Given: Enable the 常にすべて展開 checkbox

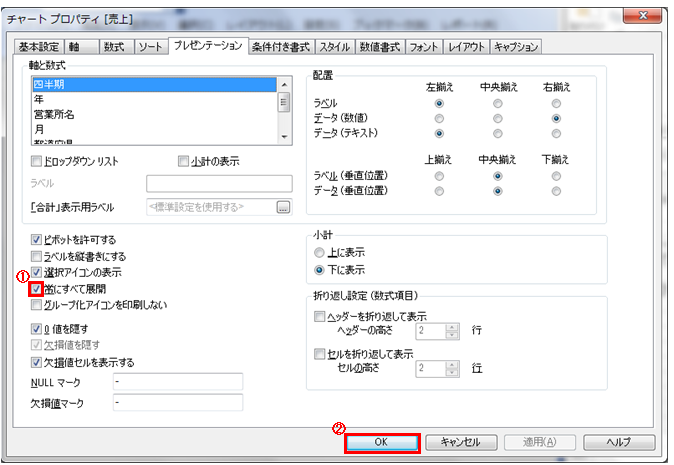Looking at the screenshot, I should [37, 288].
